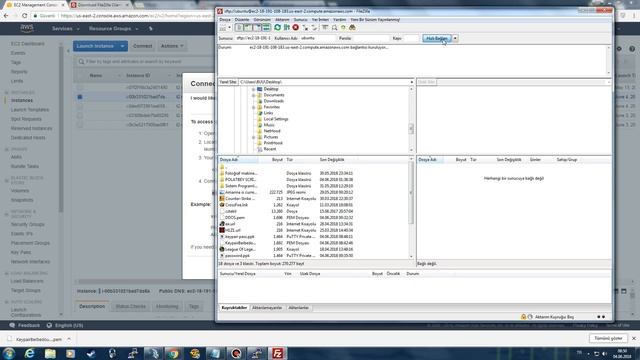
Task: Click the process queue toolbar icon
Action: [287, 28]
